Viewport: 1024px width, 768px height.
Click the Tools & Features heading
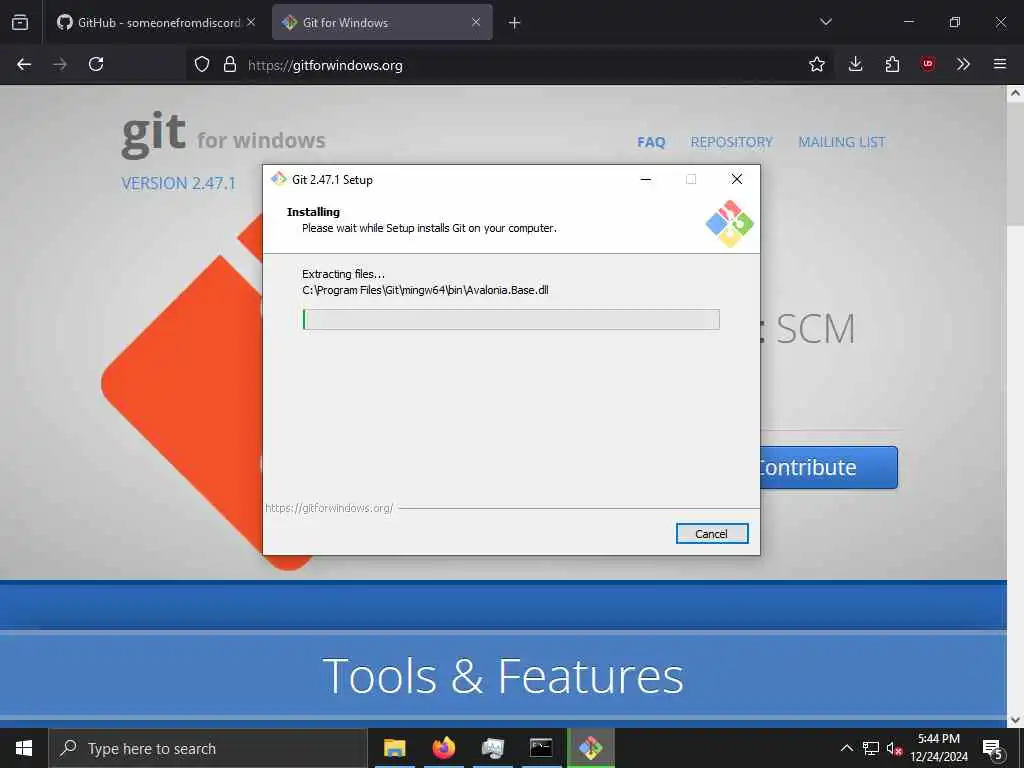[503, 676]
